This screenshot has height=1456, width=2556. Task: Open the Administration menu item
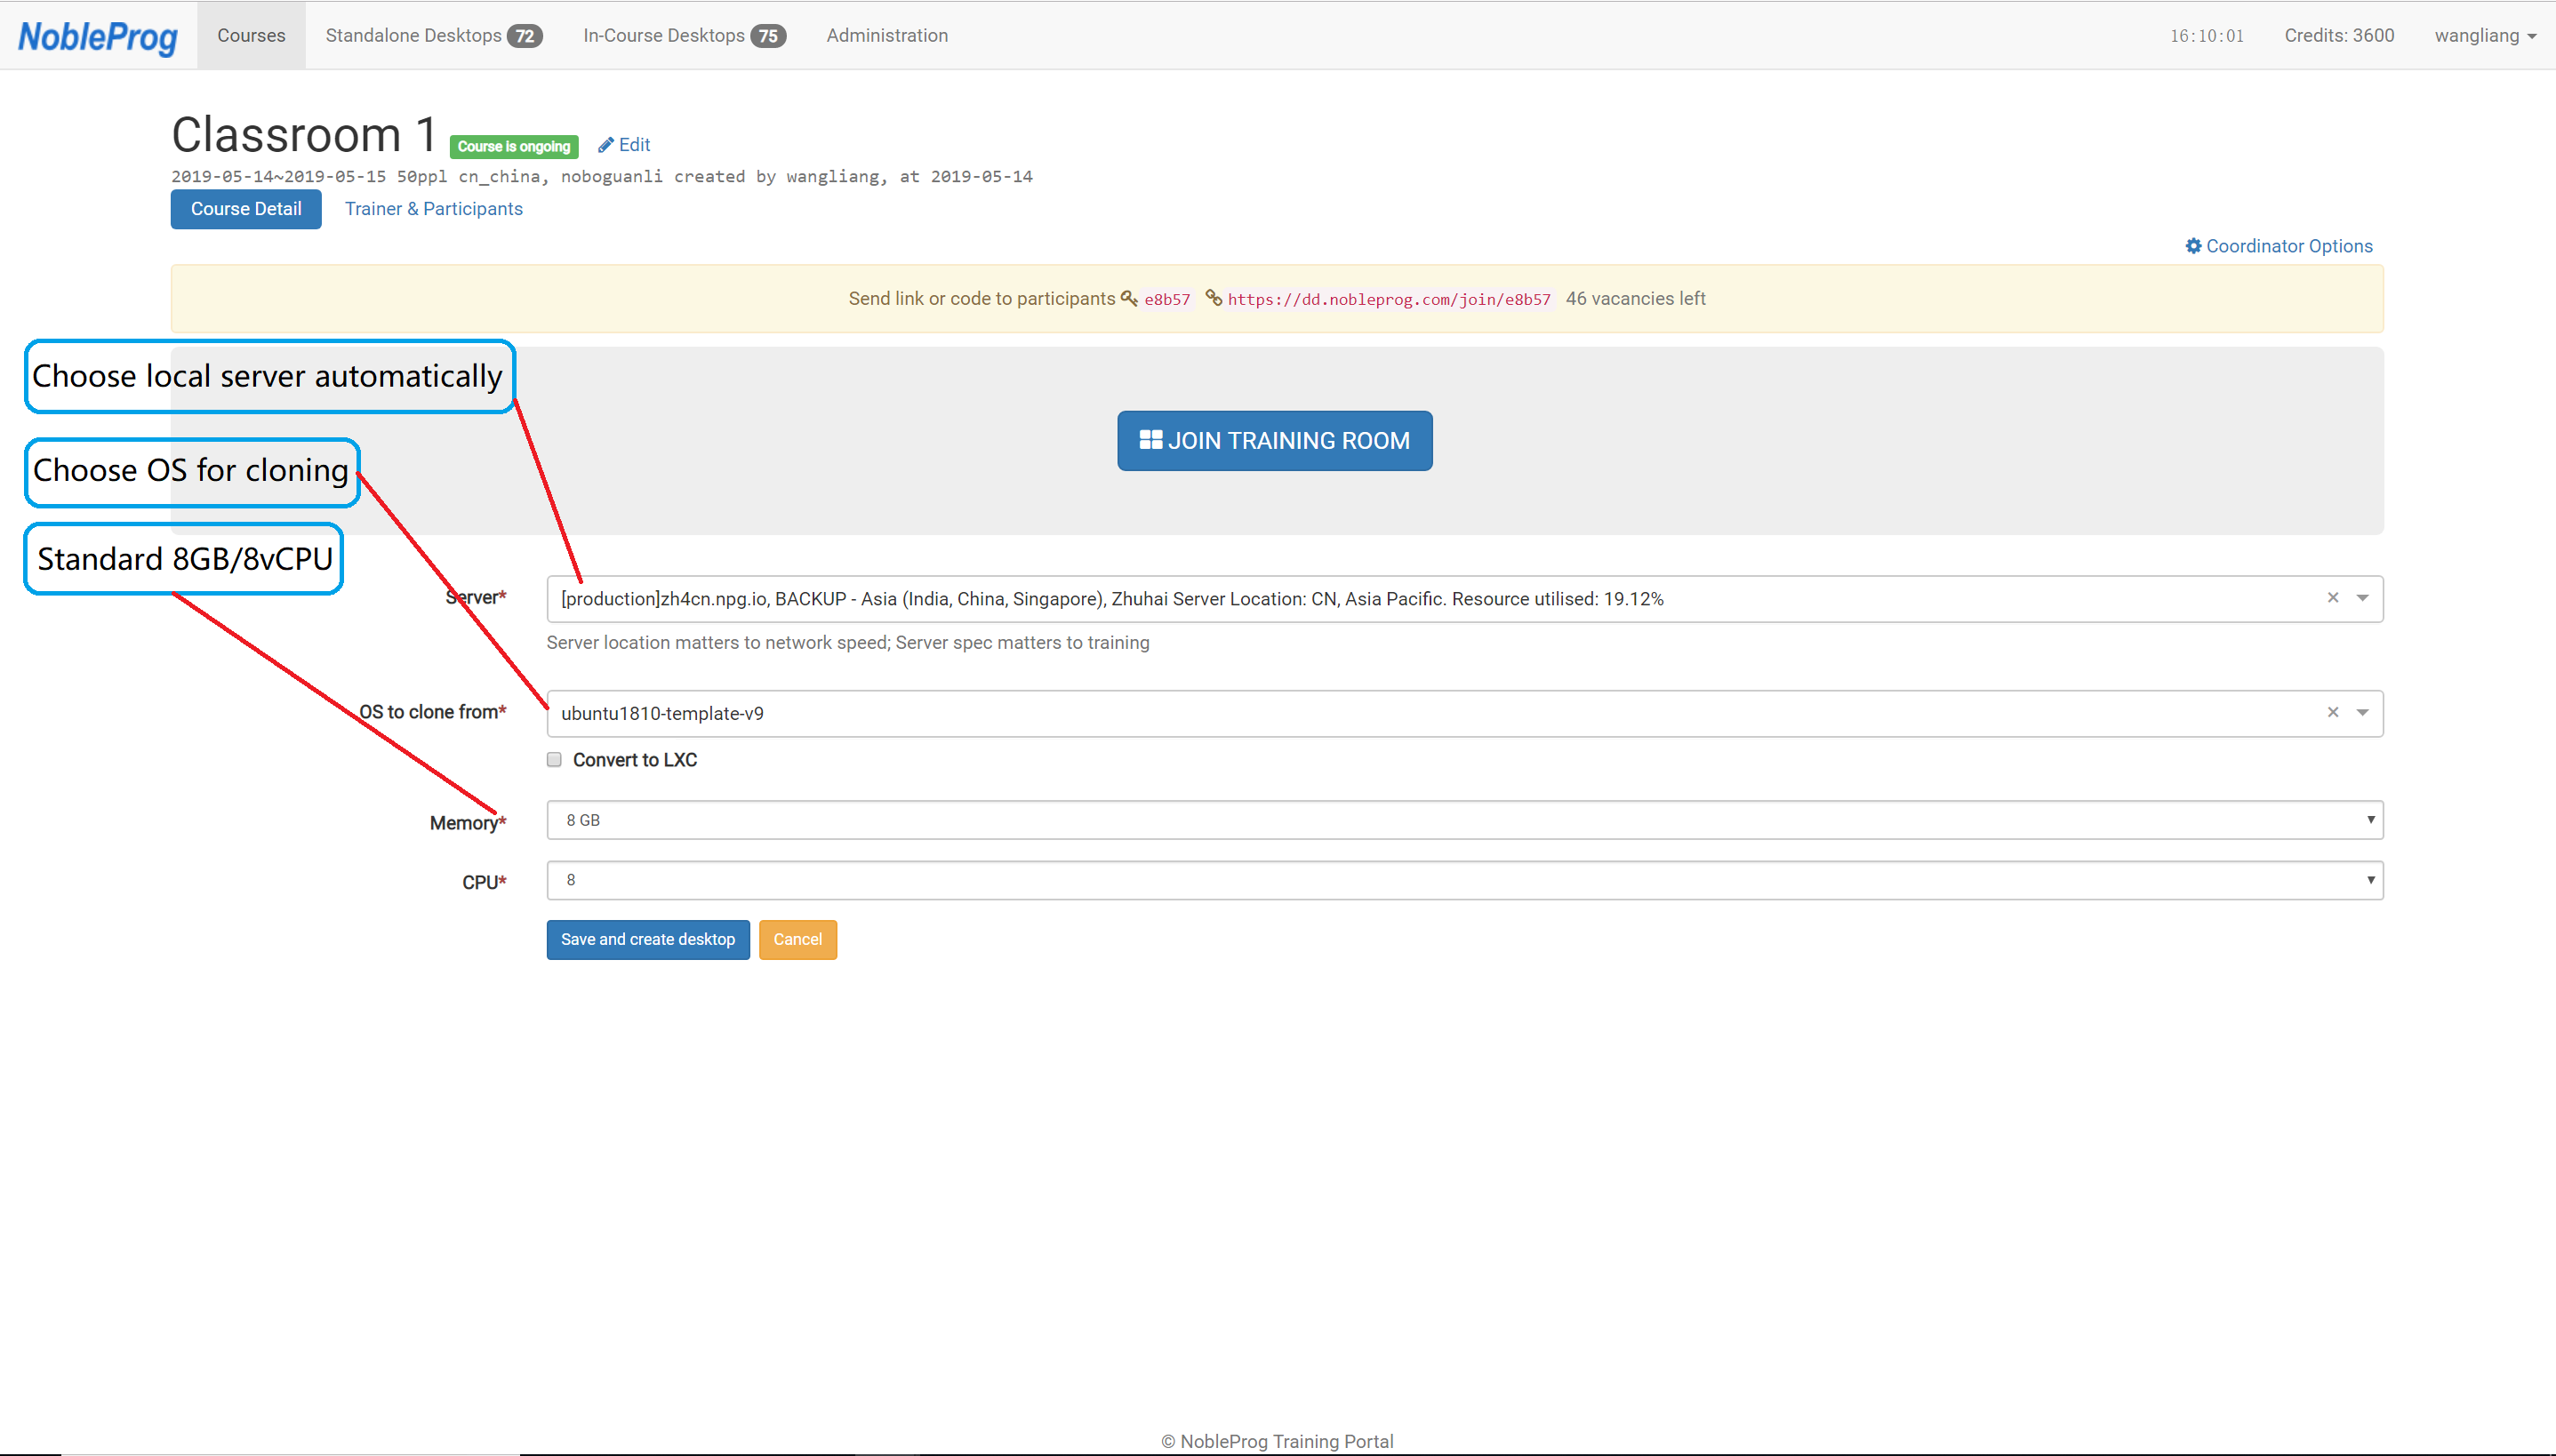[887, 36]
